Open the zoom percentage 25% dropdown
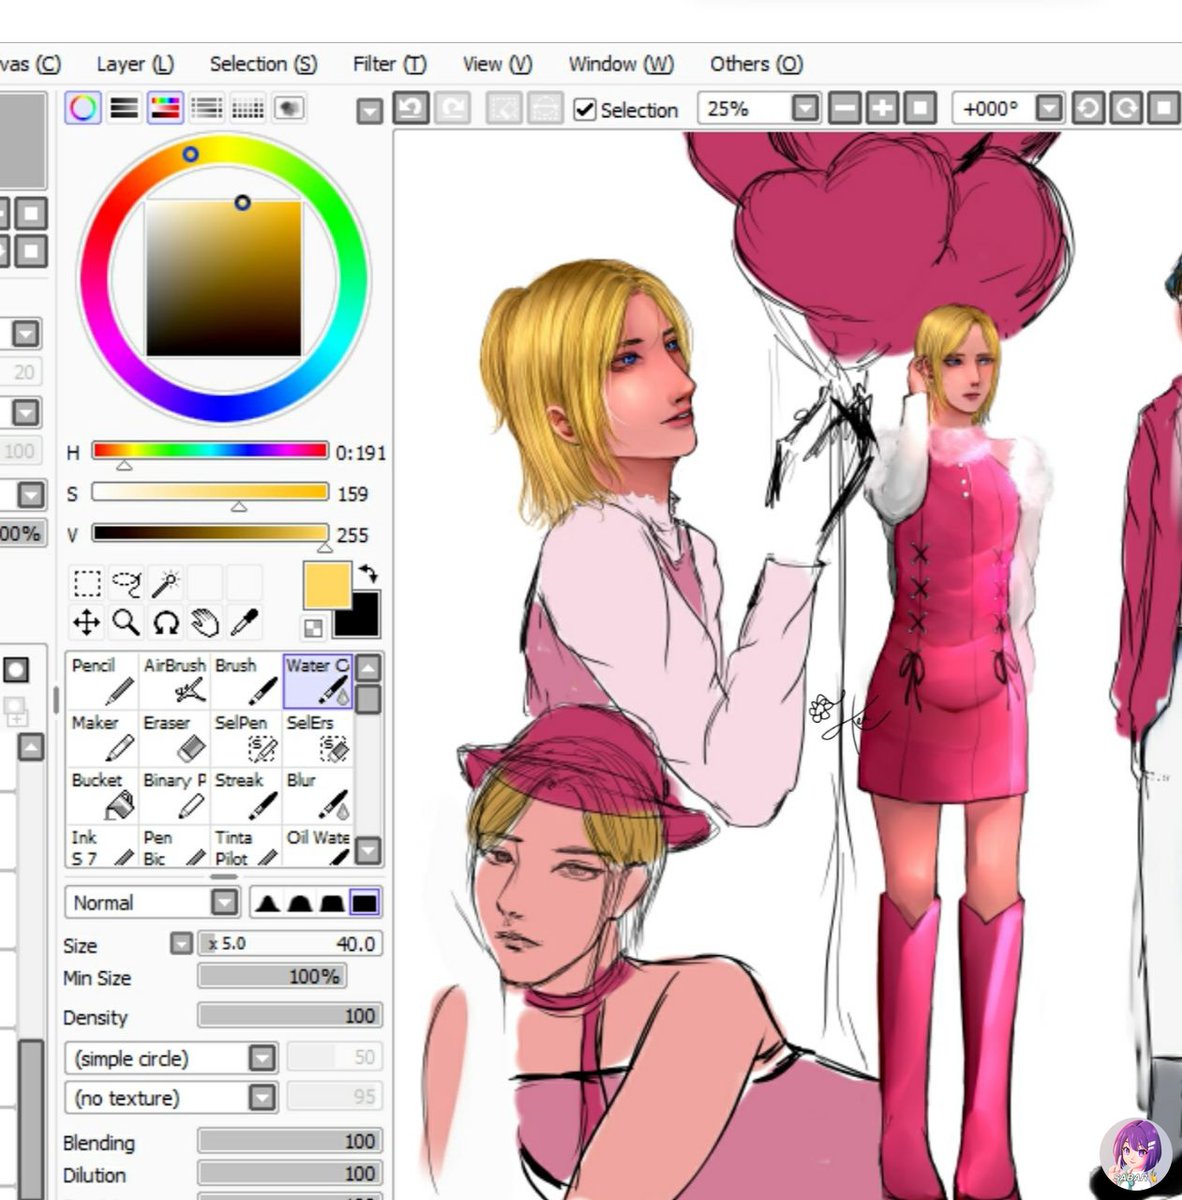Image resolution: width=1182 pixels, height=1200 pixels. (805, 108)
